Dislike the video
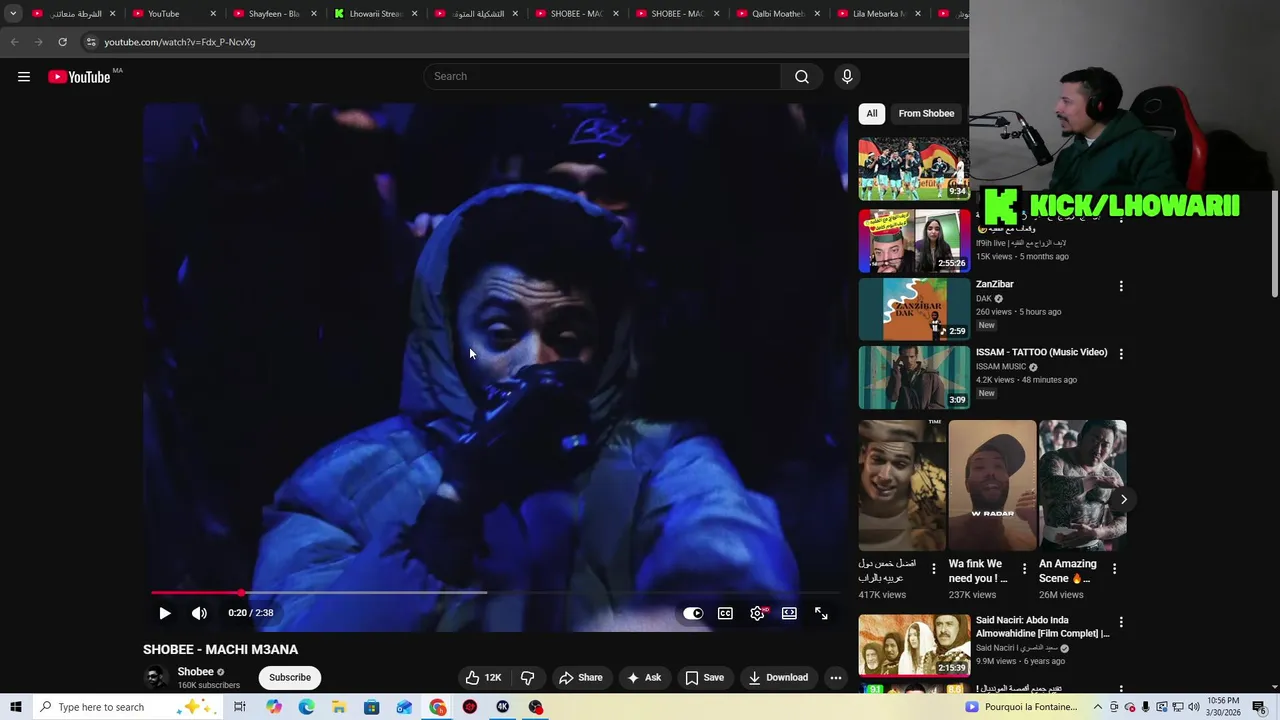The width and height of the screenshot is (1280, 720). pyautogui.click(x=527, y=678)
